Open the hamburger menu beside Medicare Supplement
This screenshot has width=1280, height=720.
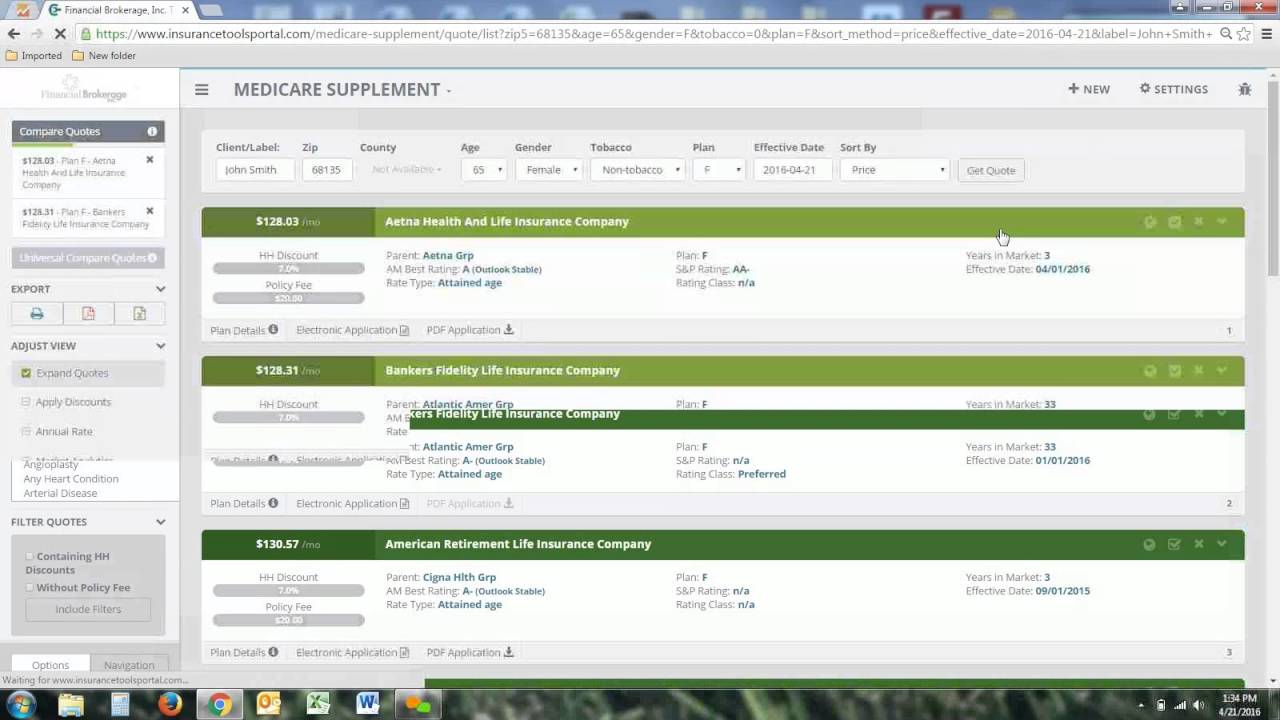point(201,89)
